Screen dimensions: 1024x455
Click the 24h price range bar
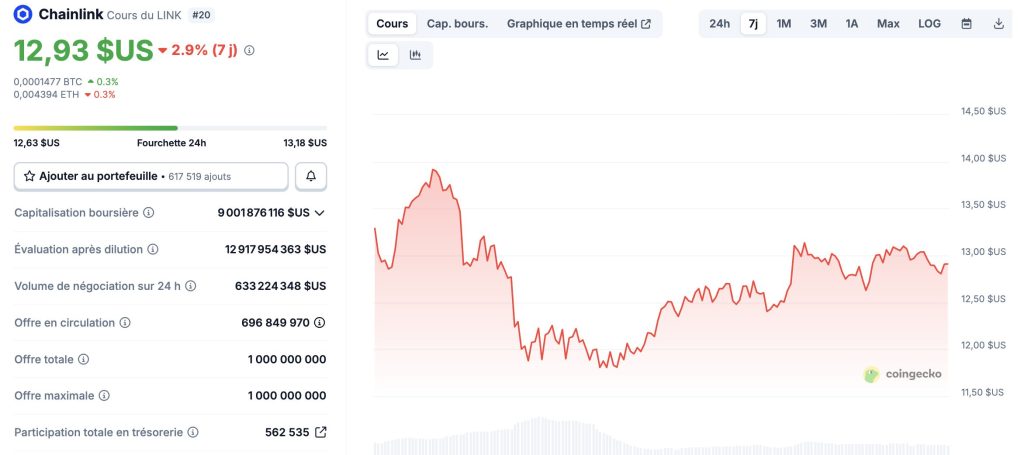point(170,128)
